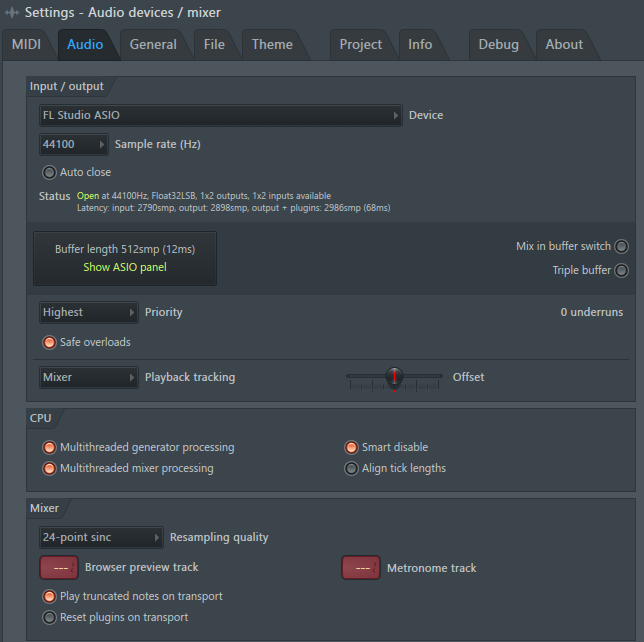
Task: Enable Align tick lengths
Action: pos(351,468)
